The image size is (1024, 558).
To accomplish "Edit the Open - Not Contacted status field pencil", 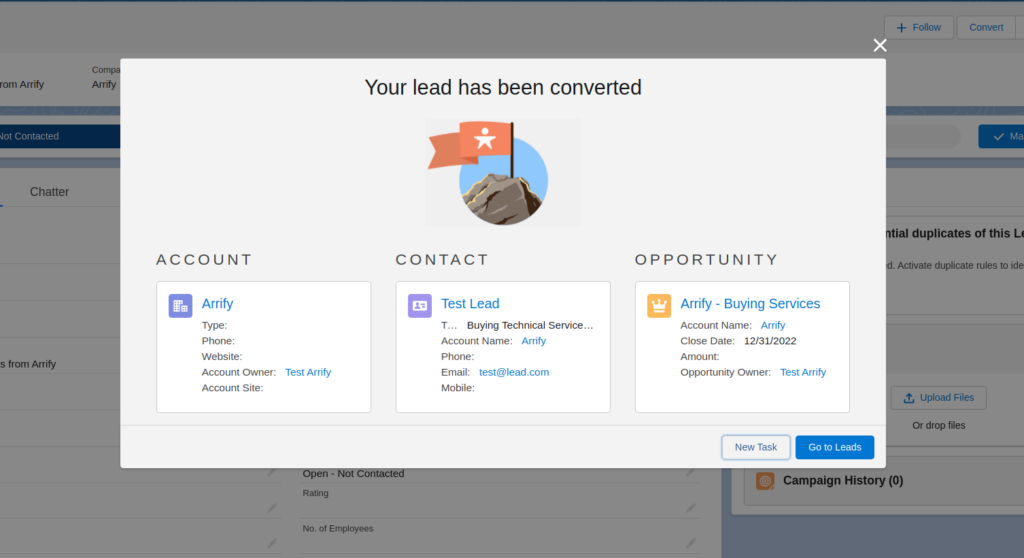I will 691,471.
